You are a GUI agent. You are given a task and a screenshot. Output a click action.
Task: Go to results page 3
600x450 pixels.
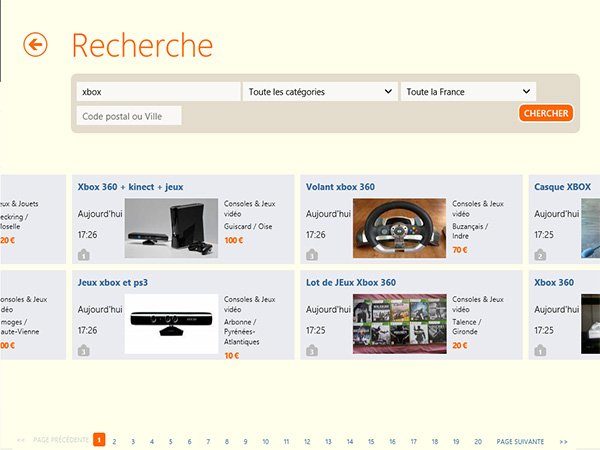pyautogui.click(x=133, y=441)
